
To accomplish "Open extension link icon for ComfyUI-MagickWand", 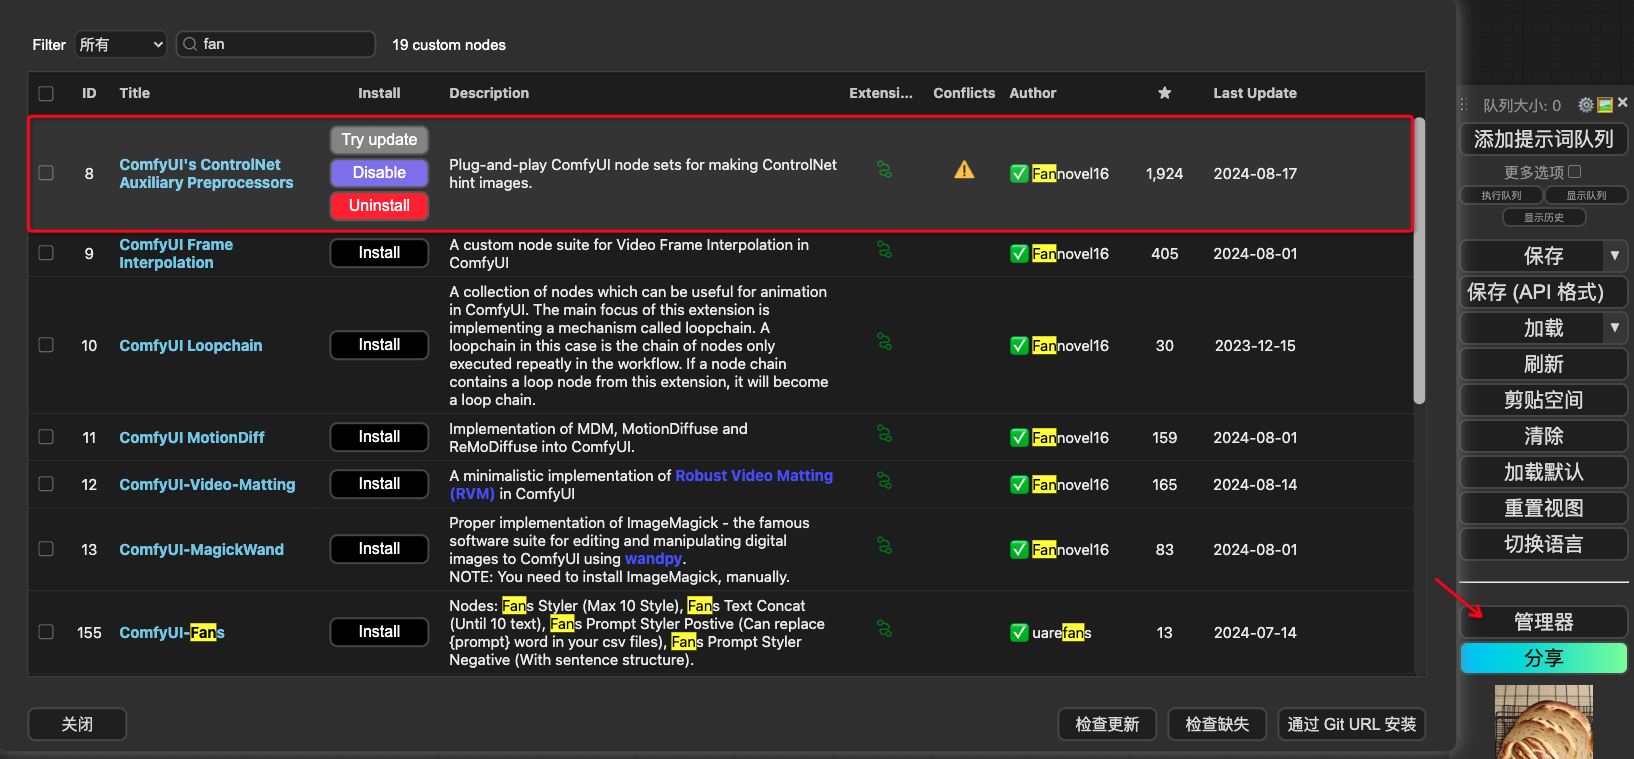I will (884, 546).
